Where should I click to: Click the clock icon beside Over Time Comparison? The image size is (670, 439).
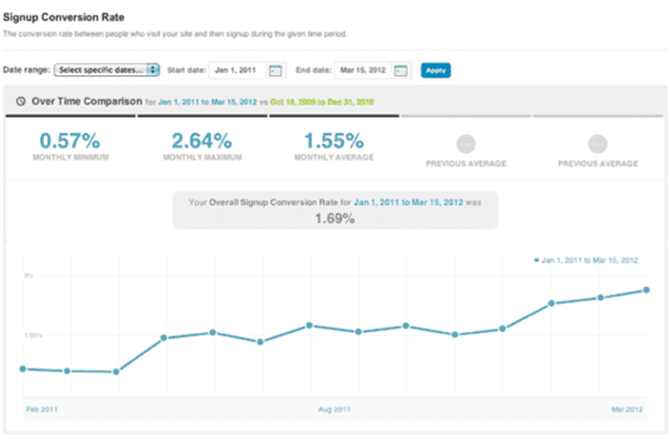coord(21,101)
